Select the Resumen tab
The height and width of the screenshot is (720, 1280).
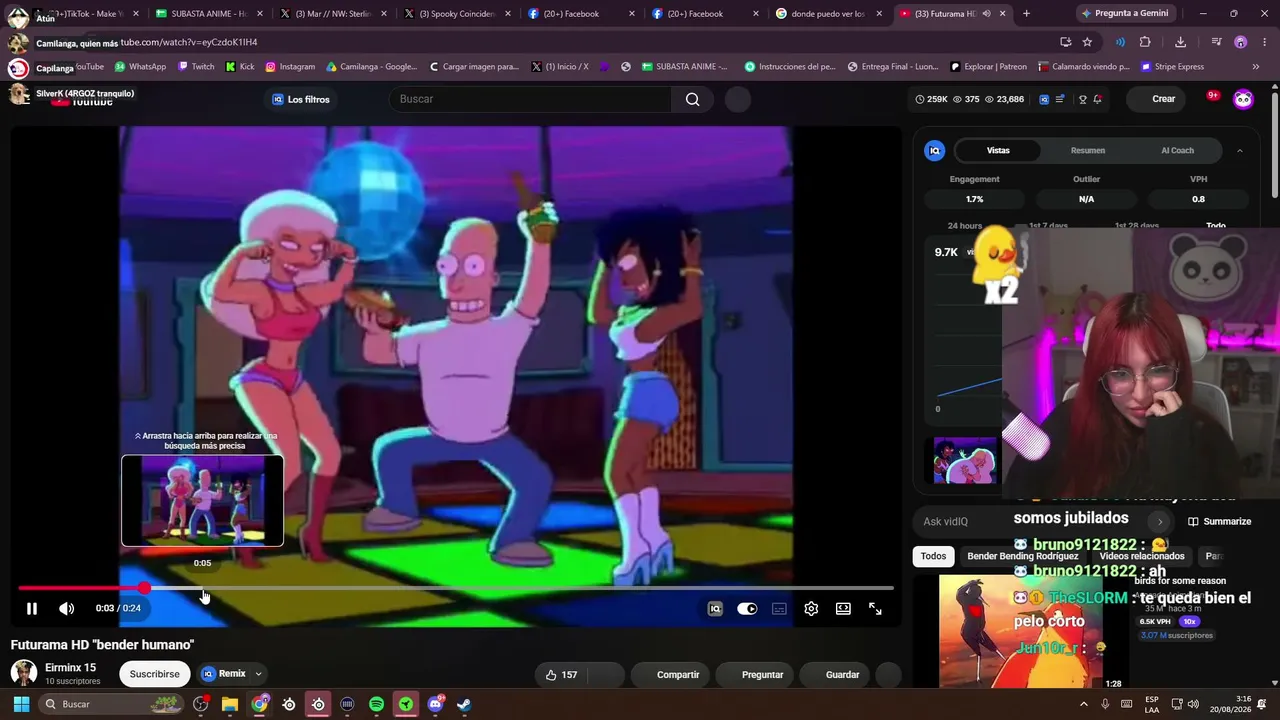coord(1088,150)
